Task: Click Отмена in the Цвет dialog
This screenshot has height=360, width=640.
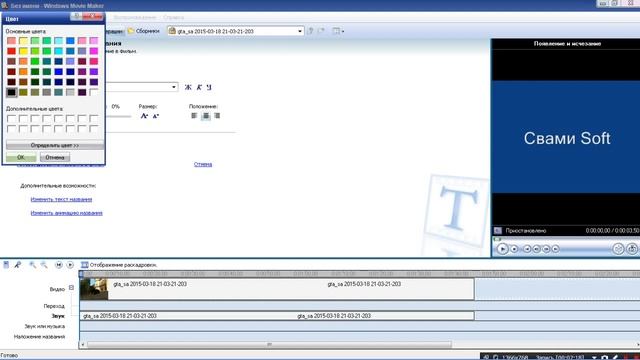Action: (x=55, y=157)
